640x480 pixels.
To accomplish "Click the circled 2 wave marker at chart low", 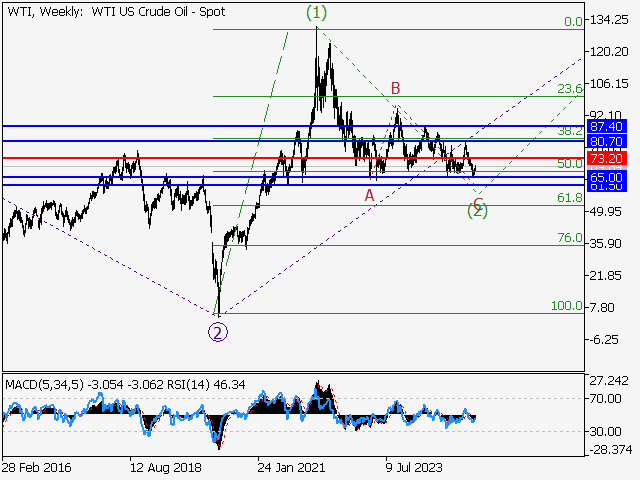I will [x=217, y=332].
